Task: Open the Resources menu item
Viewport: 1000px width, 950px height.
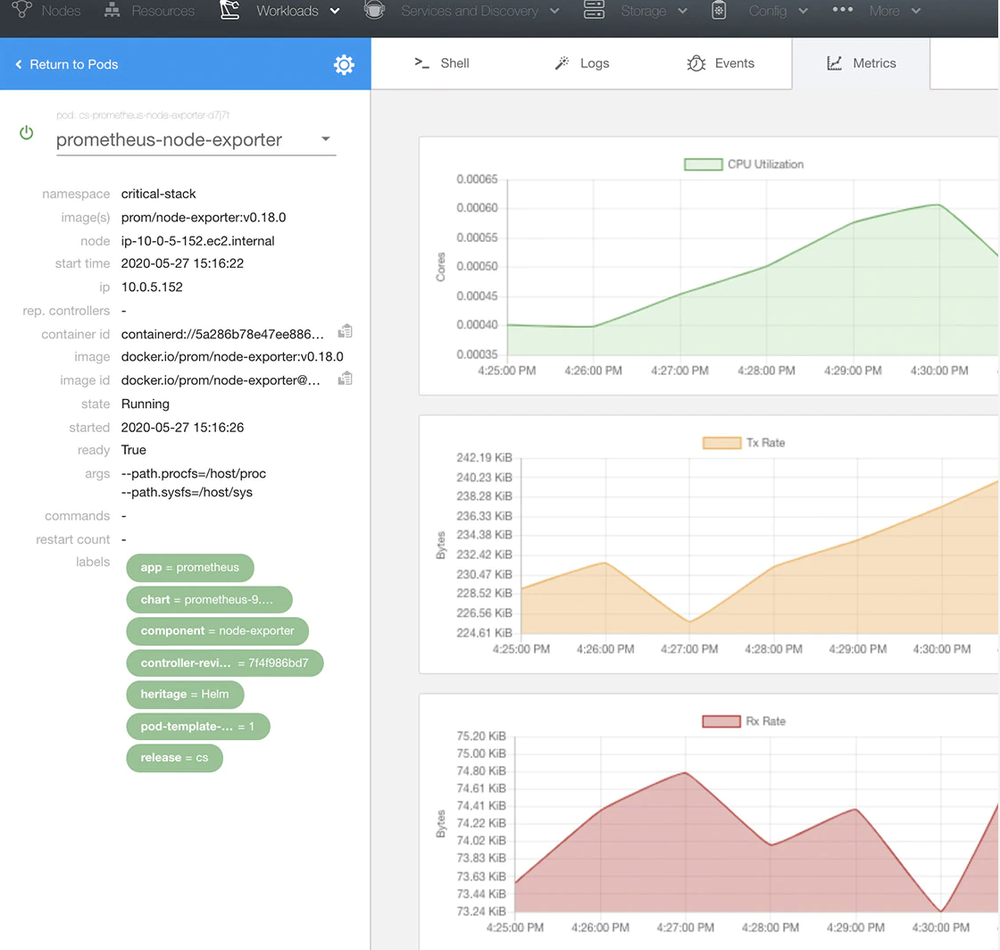Action: tap(163, 11)
